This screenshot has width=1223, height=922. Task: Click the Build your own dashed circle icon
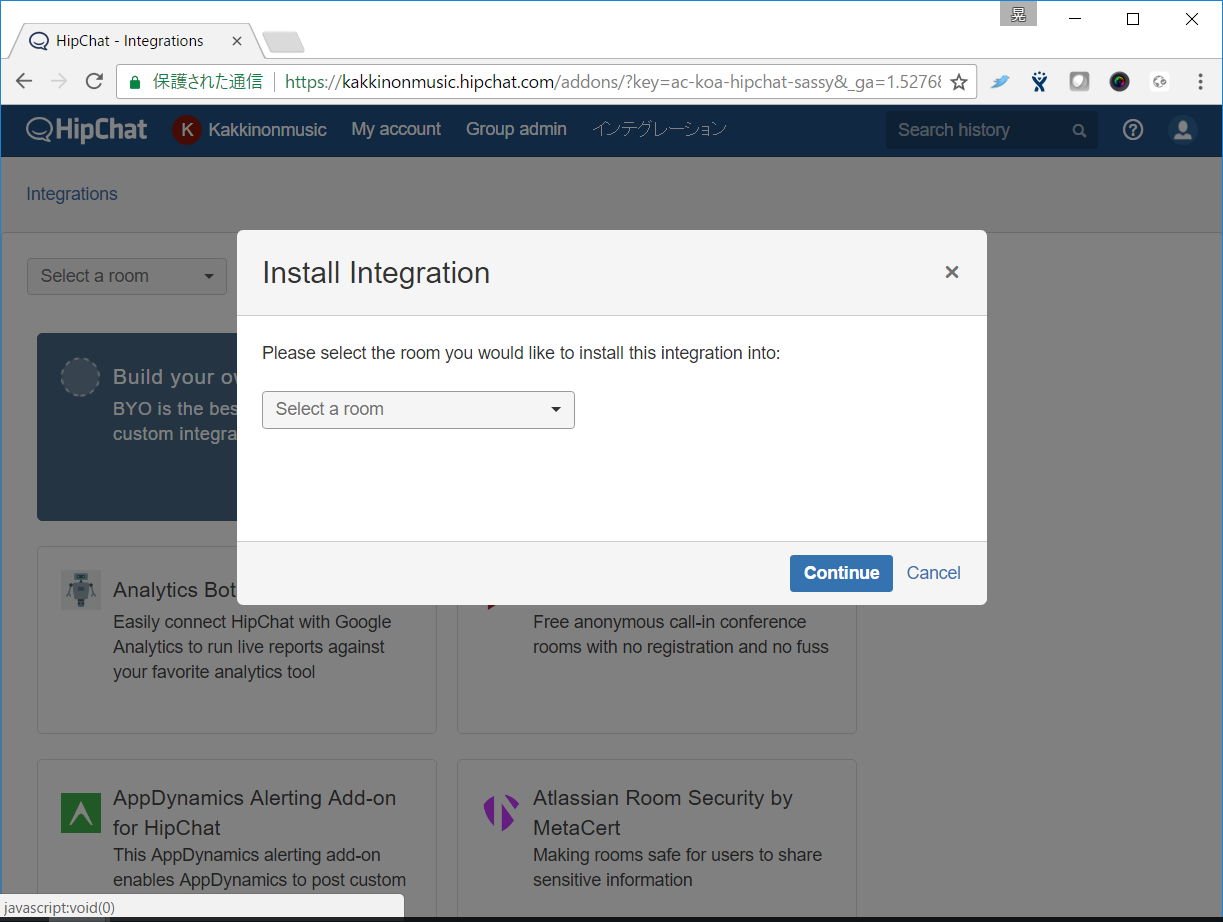[x=80, y=377]
